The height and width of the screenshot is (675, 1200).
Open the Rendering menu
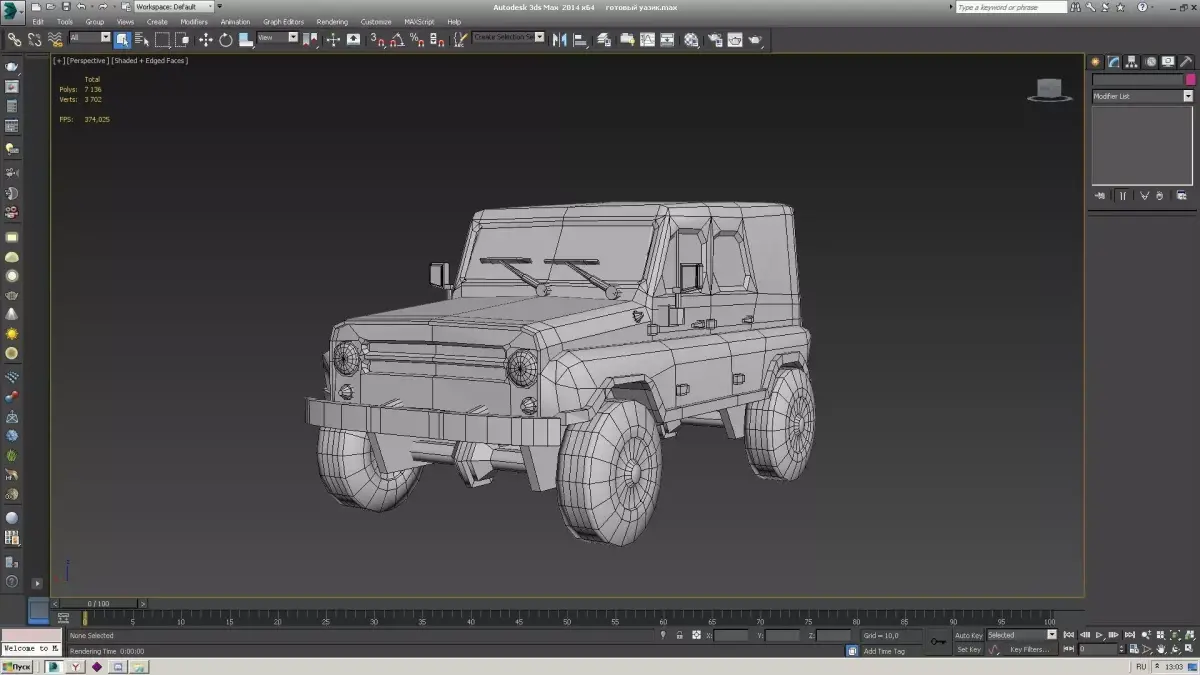point(332,21)
